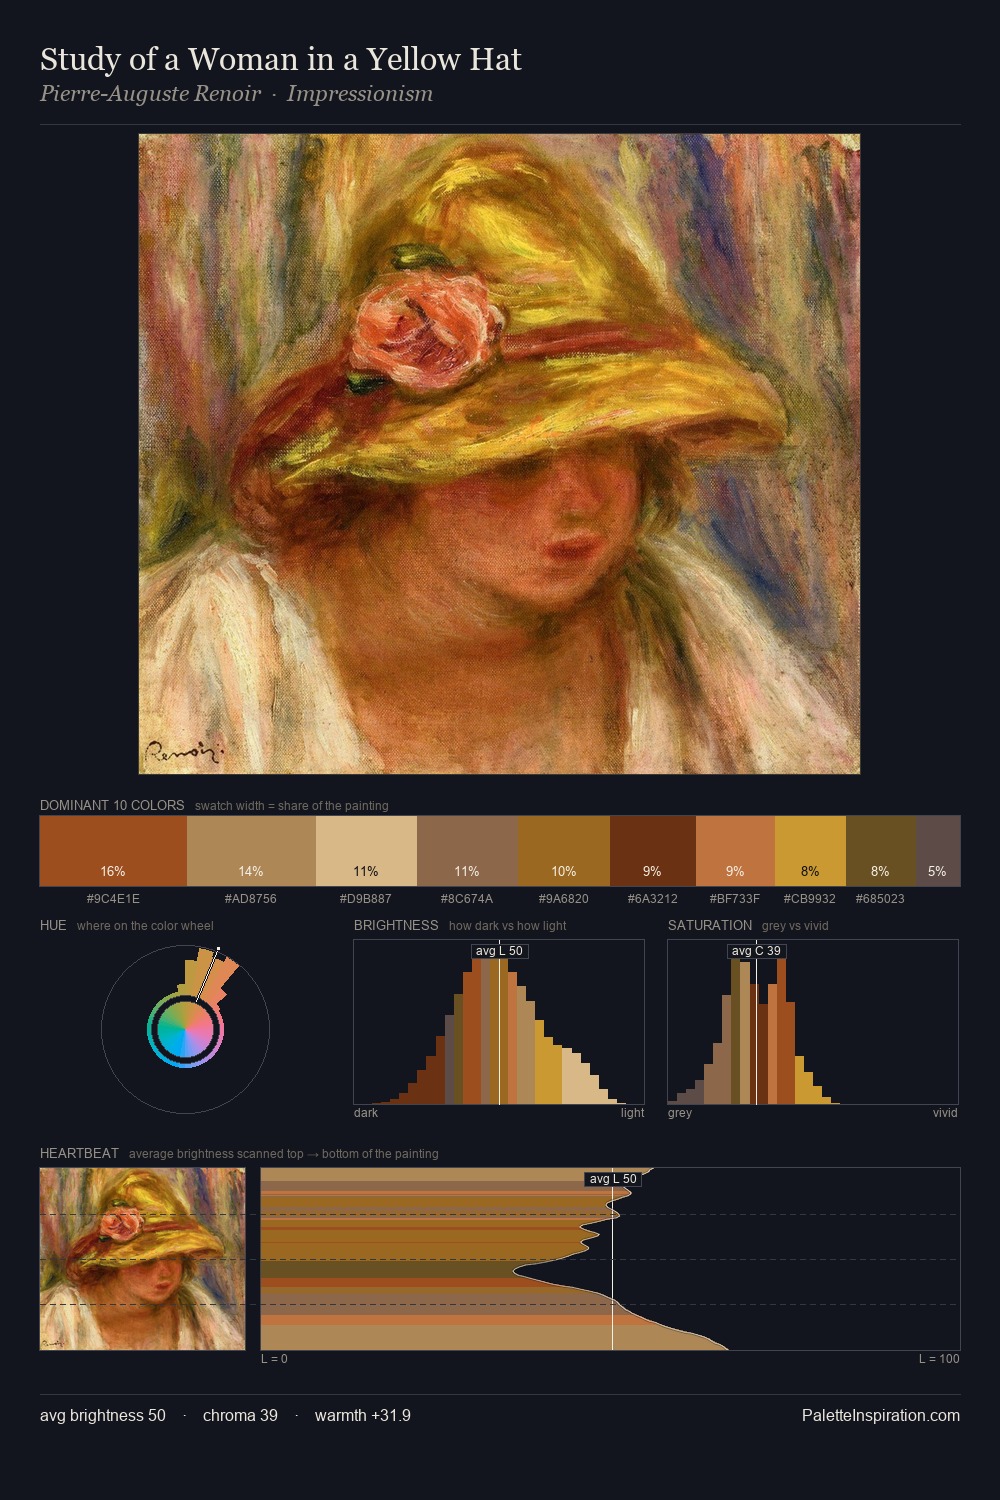Click the footer text warmth +31.9

click(x=363, y=1416)
